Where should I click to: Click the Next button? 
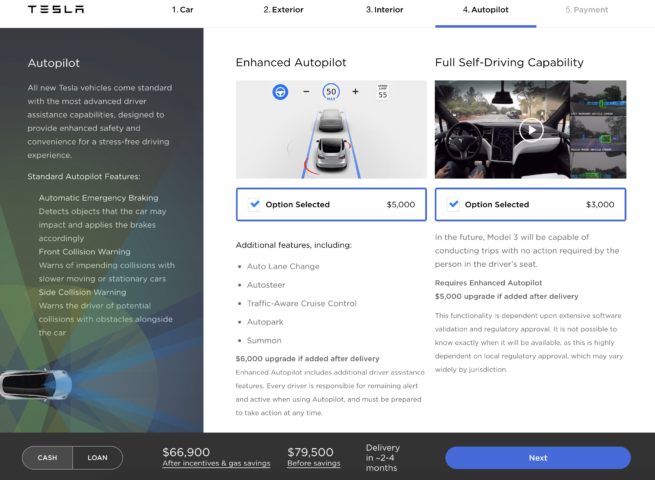(x=538, y=458)
